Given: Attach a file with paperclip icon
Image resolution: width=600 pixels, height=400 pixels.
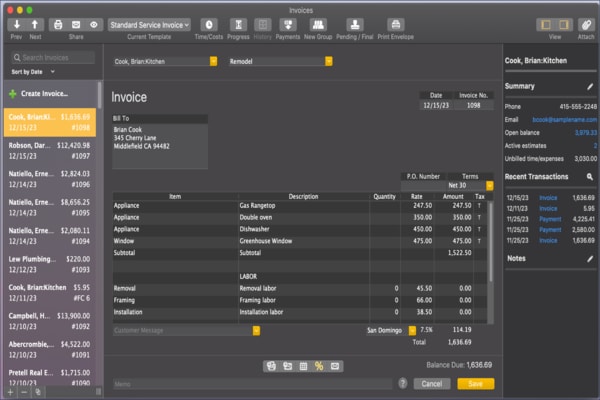Looking at the screenshot, I should (586, 25).
